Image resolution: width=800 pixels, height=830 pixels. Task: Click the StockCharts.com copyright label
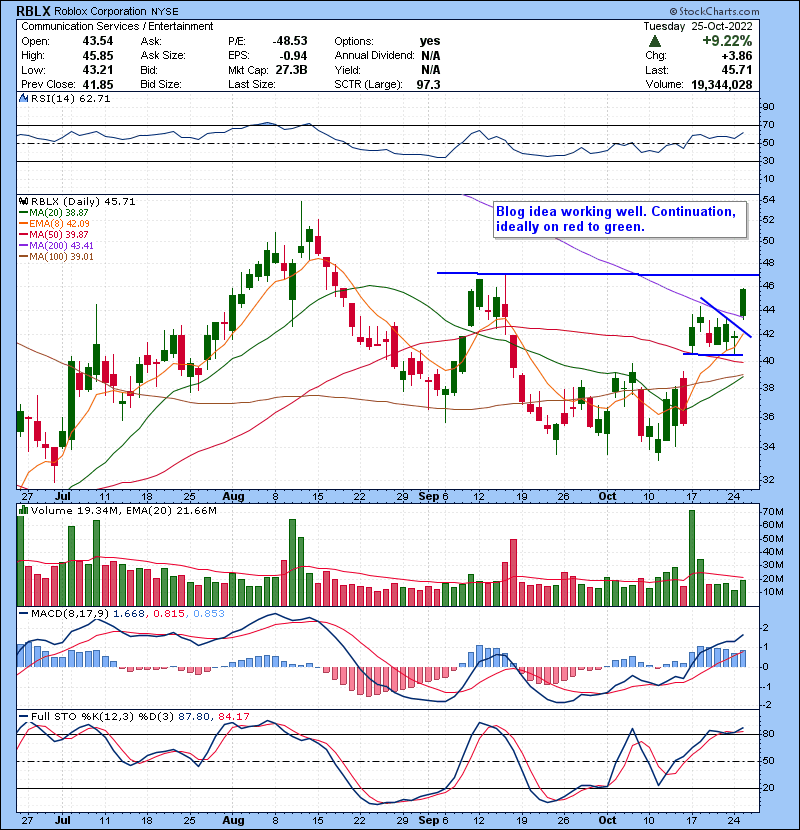(714, 11)
